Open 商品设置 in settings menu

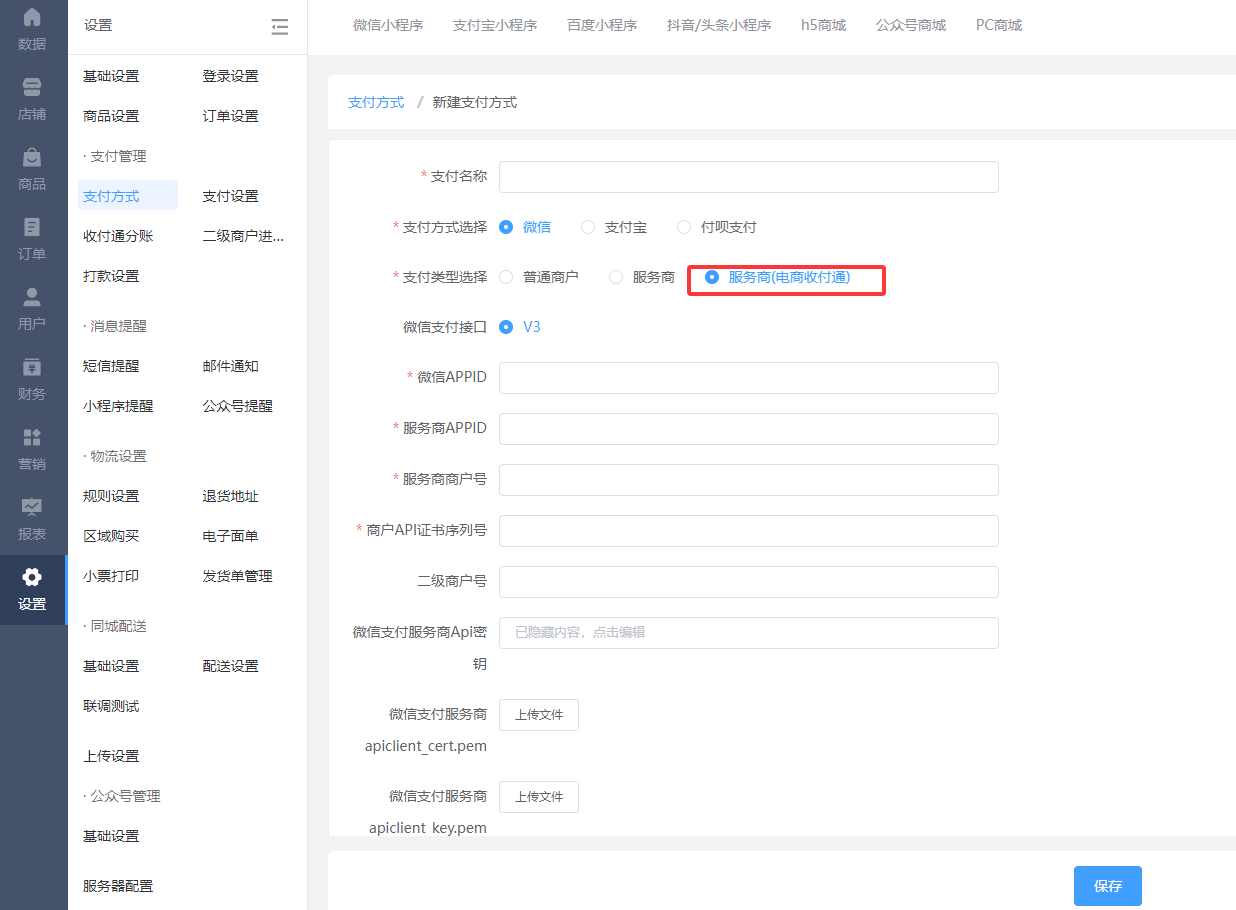(x=111, y=116)
